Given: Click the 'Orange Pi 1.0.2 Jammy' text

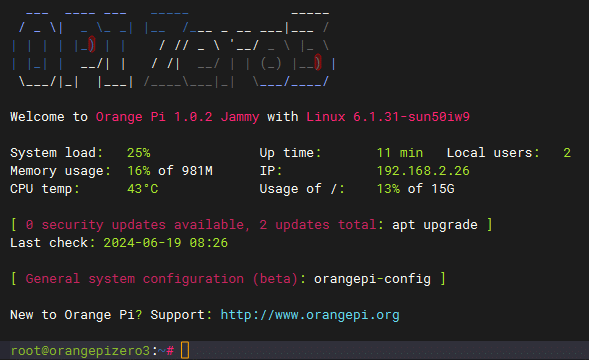Looking at the screenshot, I should pyautogui.click(x=177, y=117).
